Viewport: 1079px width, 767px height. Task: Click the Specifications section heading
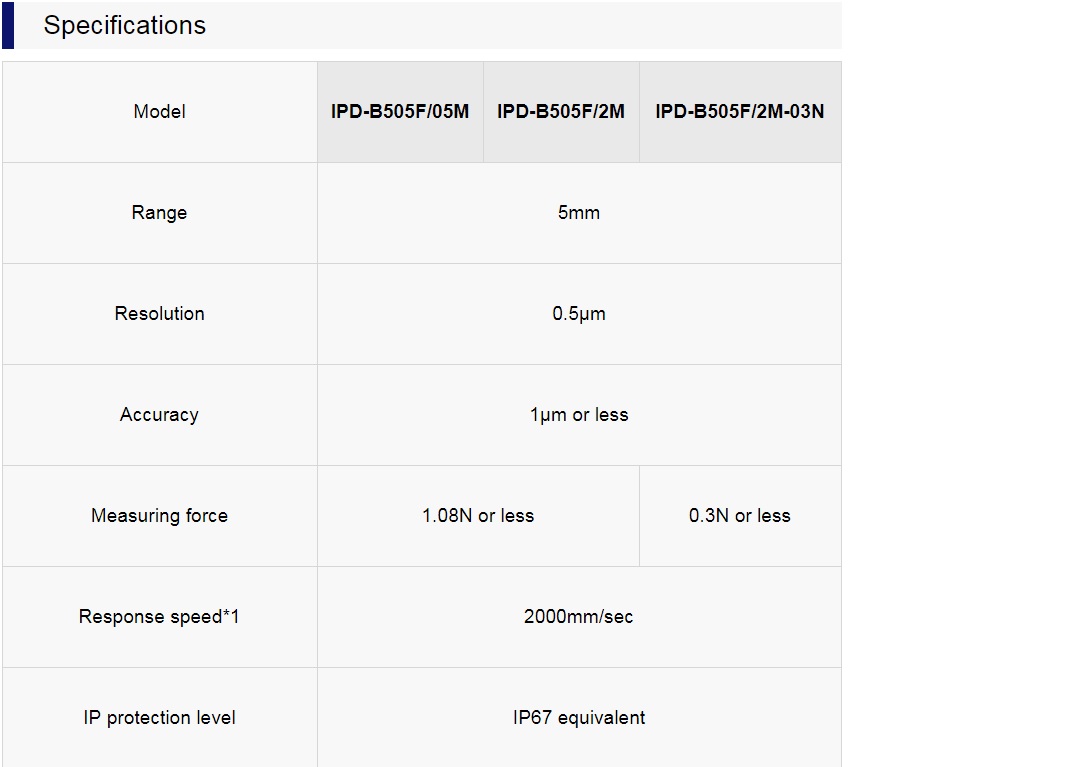(125, 26)
